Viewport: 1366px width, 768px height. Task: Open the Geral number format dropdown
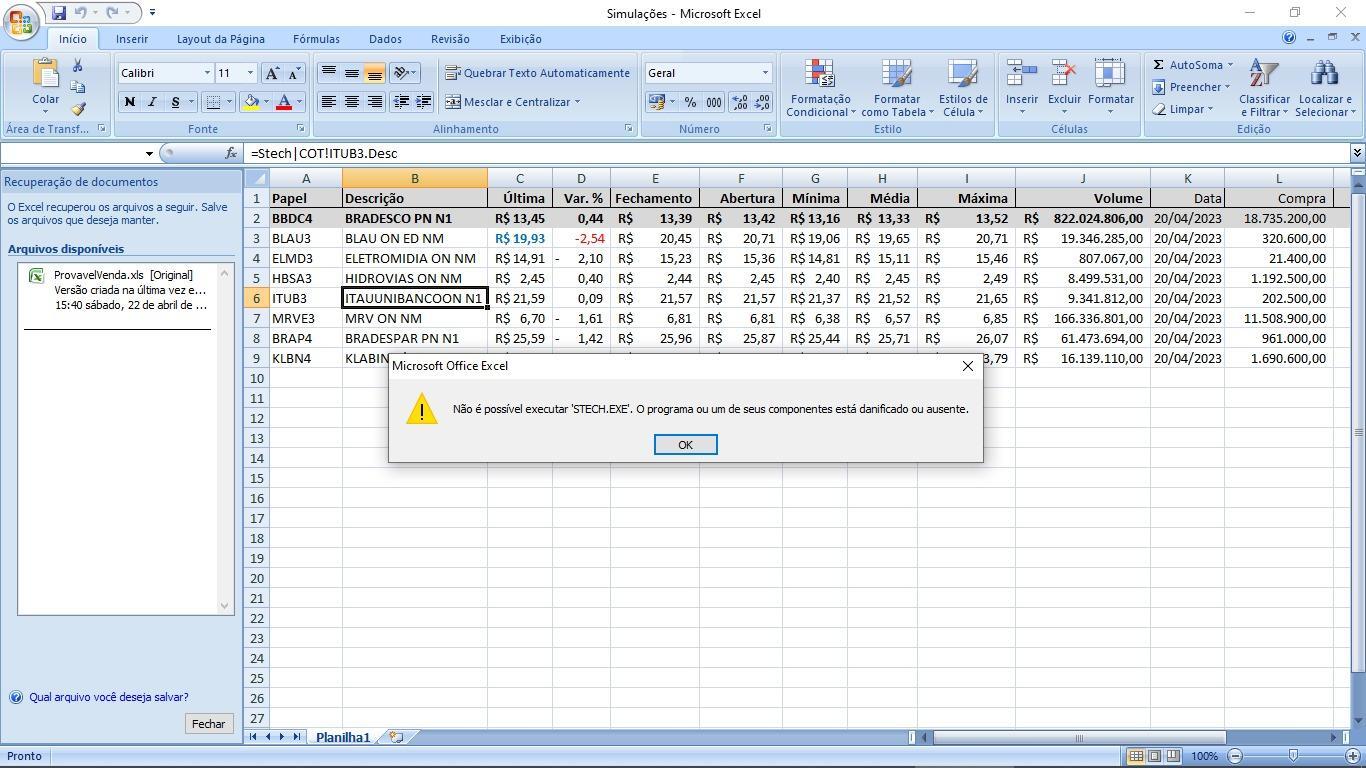pos(765,73)
